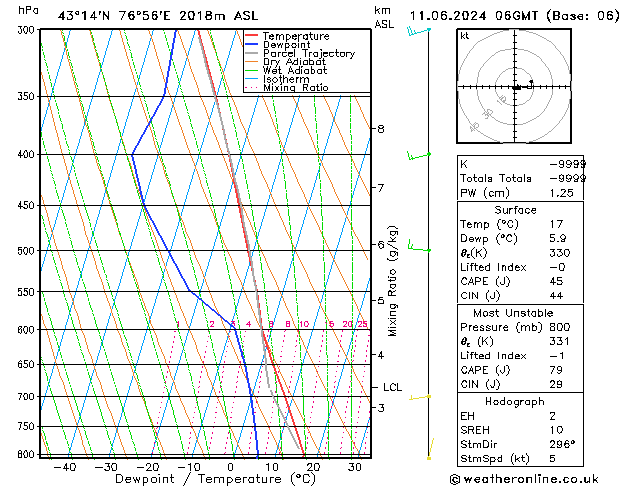Click the Most Unstable section heading
Screen dimensions: 629x486
[513, 313]
